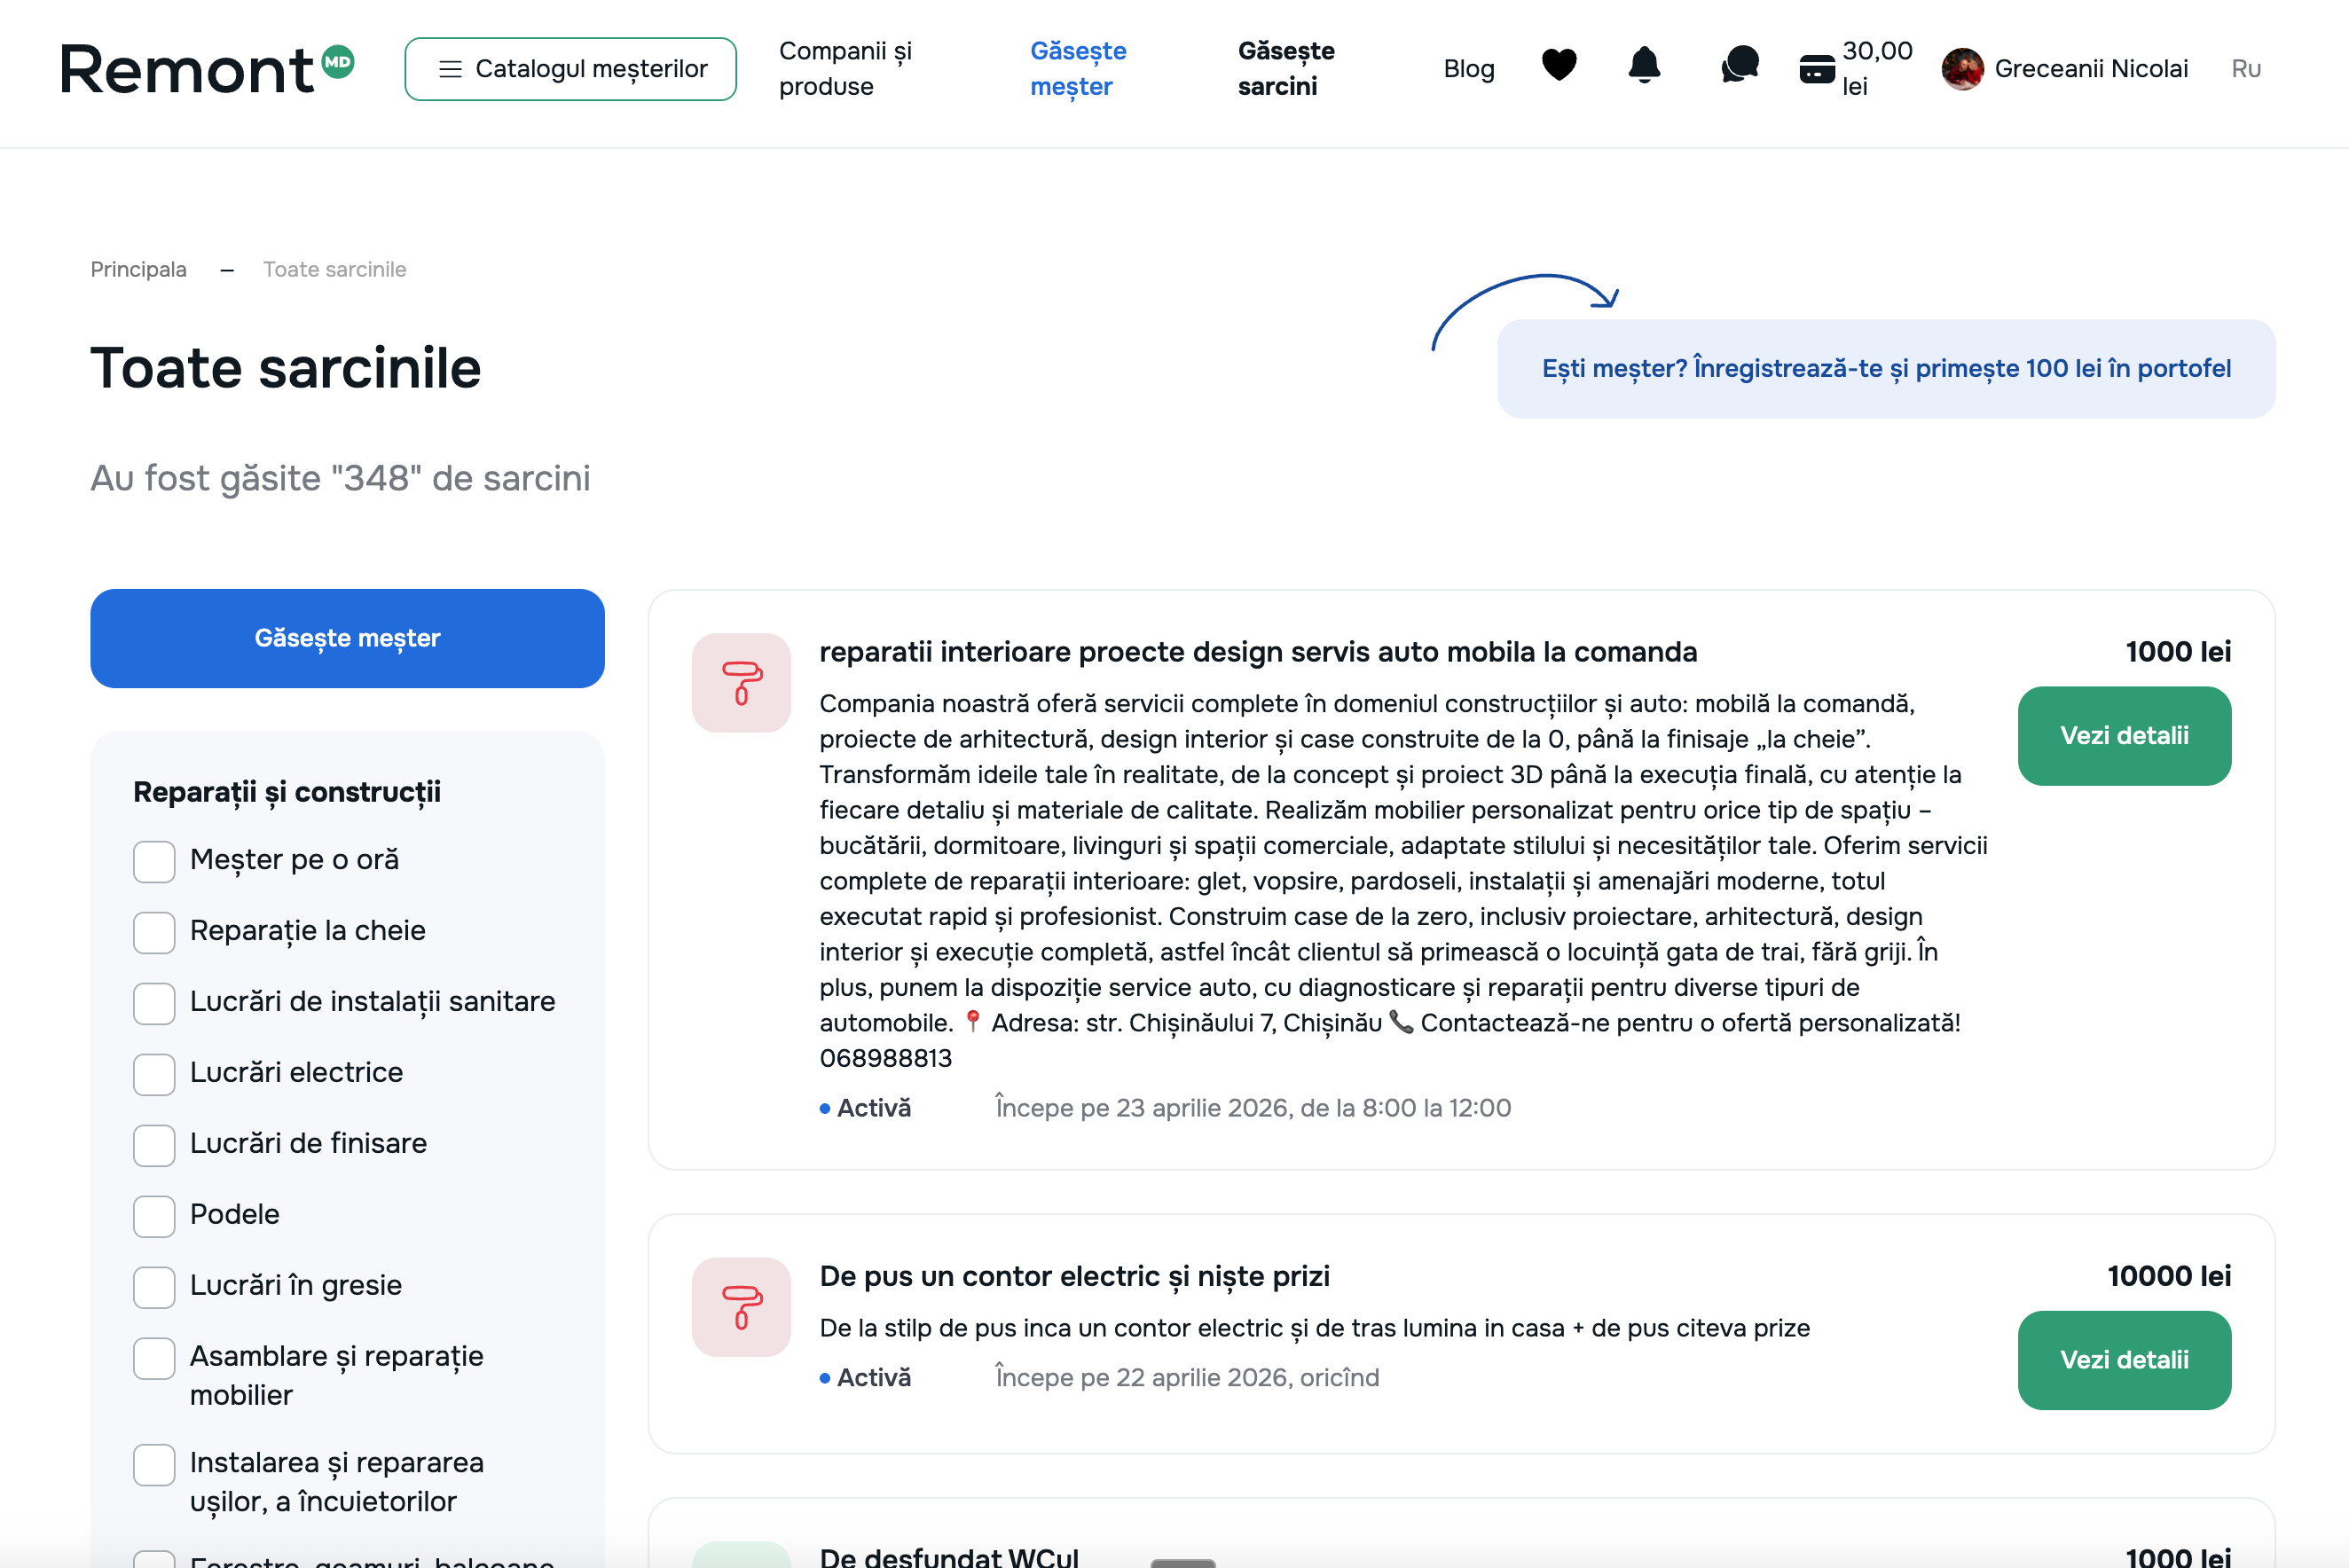The image size is (2349, 1568).
Task: Tick the Podele checkbox
Action: coord(154,1216)
